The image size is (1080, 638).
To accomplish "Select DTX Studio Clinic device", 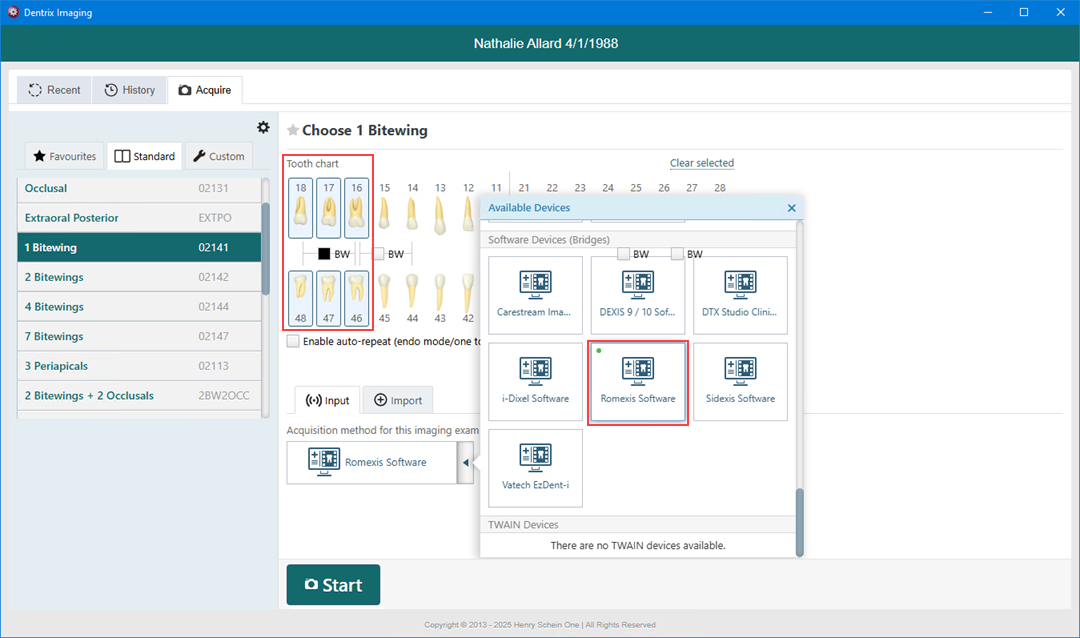I will (740, 295).
